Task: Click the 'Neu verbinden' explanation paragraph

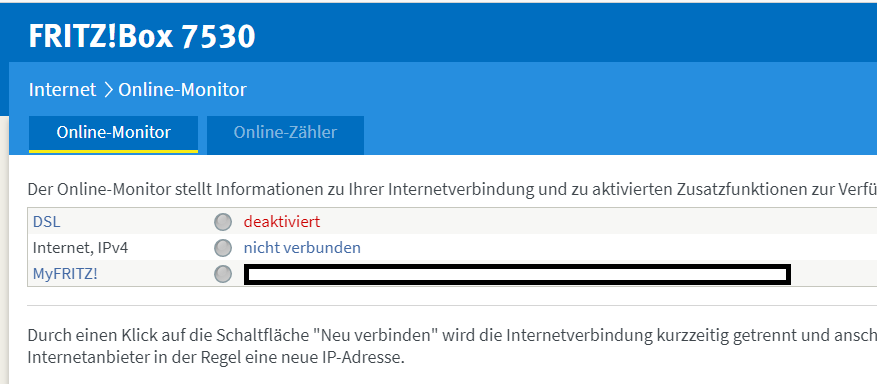Action: 452,347
